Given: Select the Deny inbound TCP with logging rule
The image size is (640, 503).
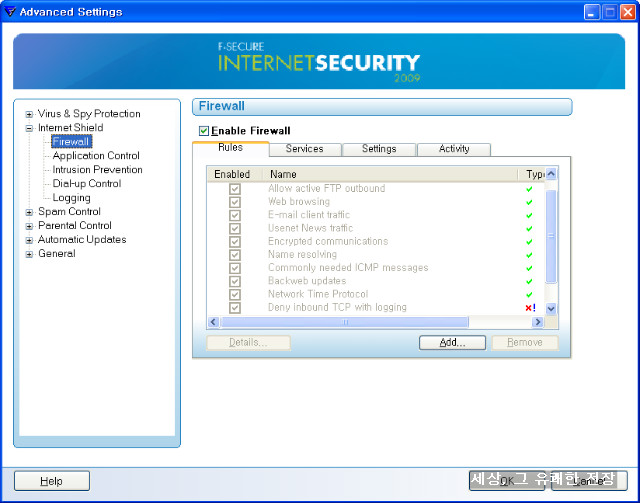Looking at the screenshot, I should tap(337, 307).
